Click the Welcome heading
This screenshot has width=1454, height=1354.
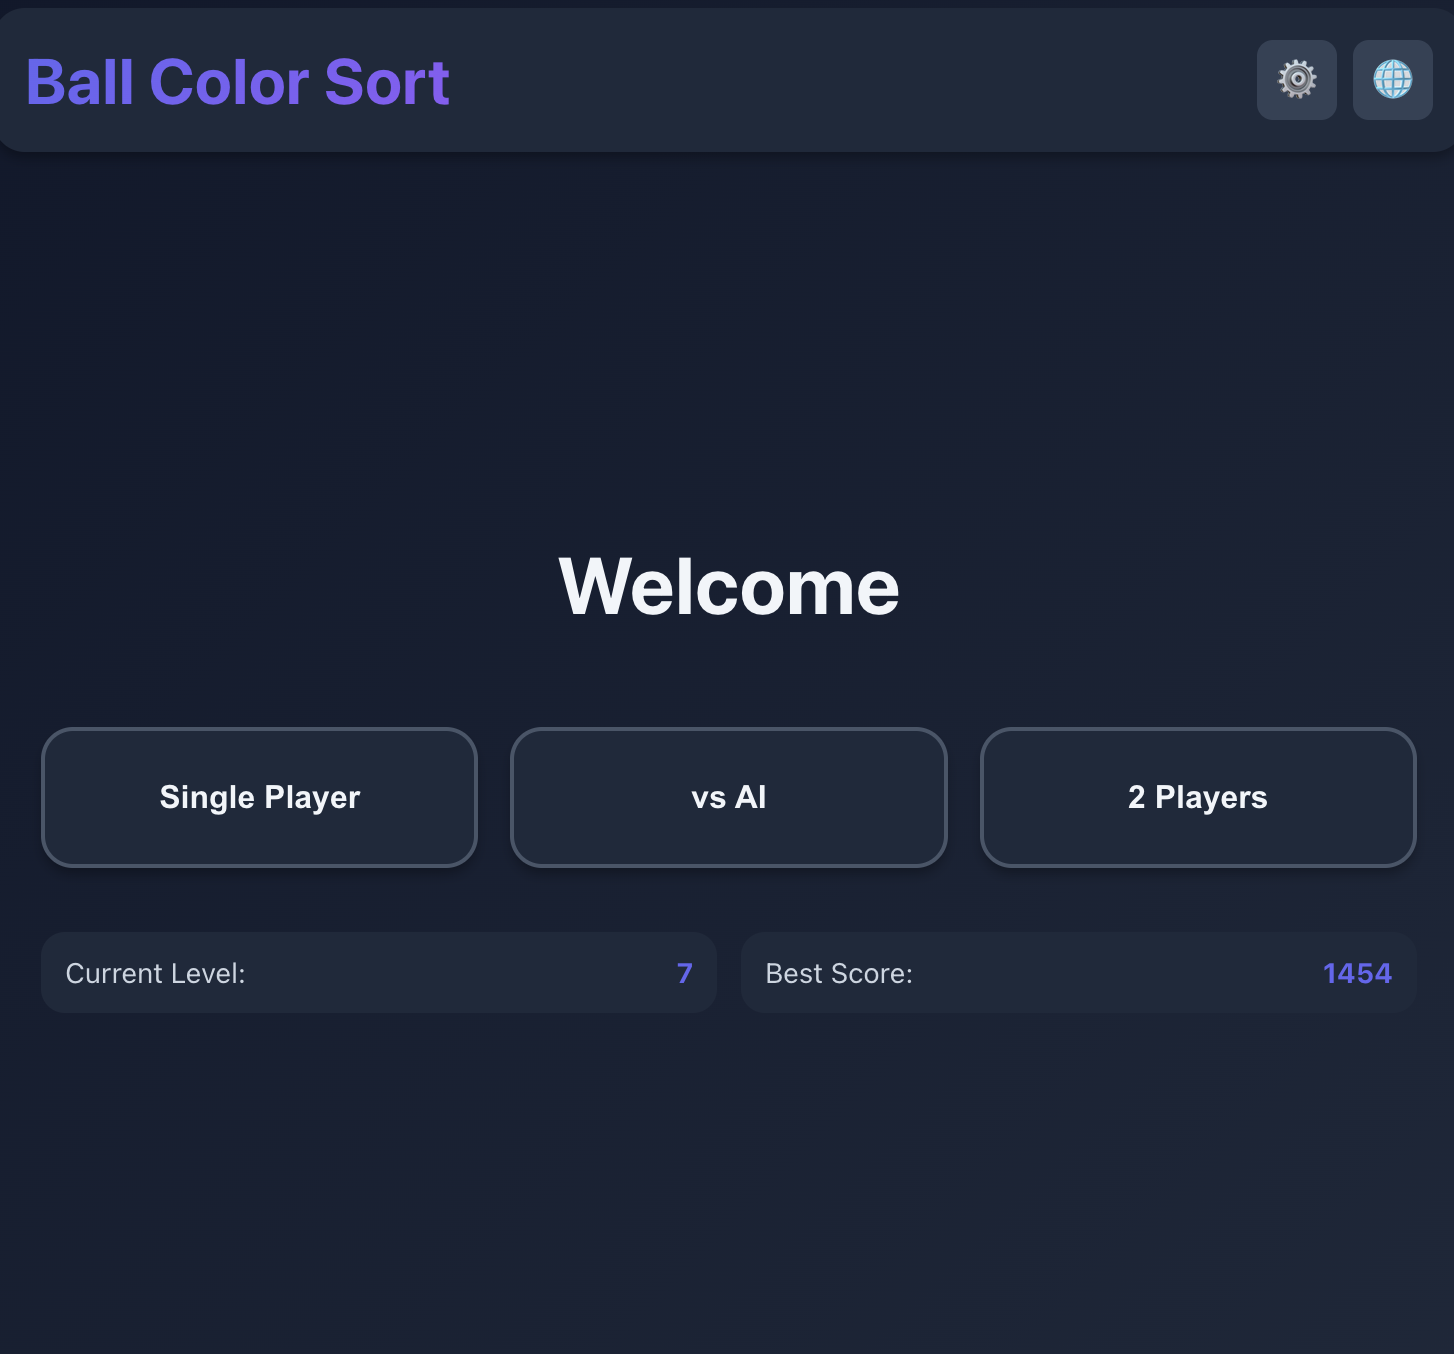pyautogui.click(x=728, y=587)
